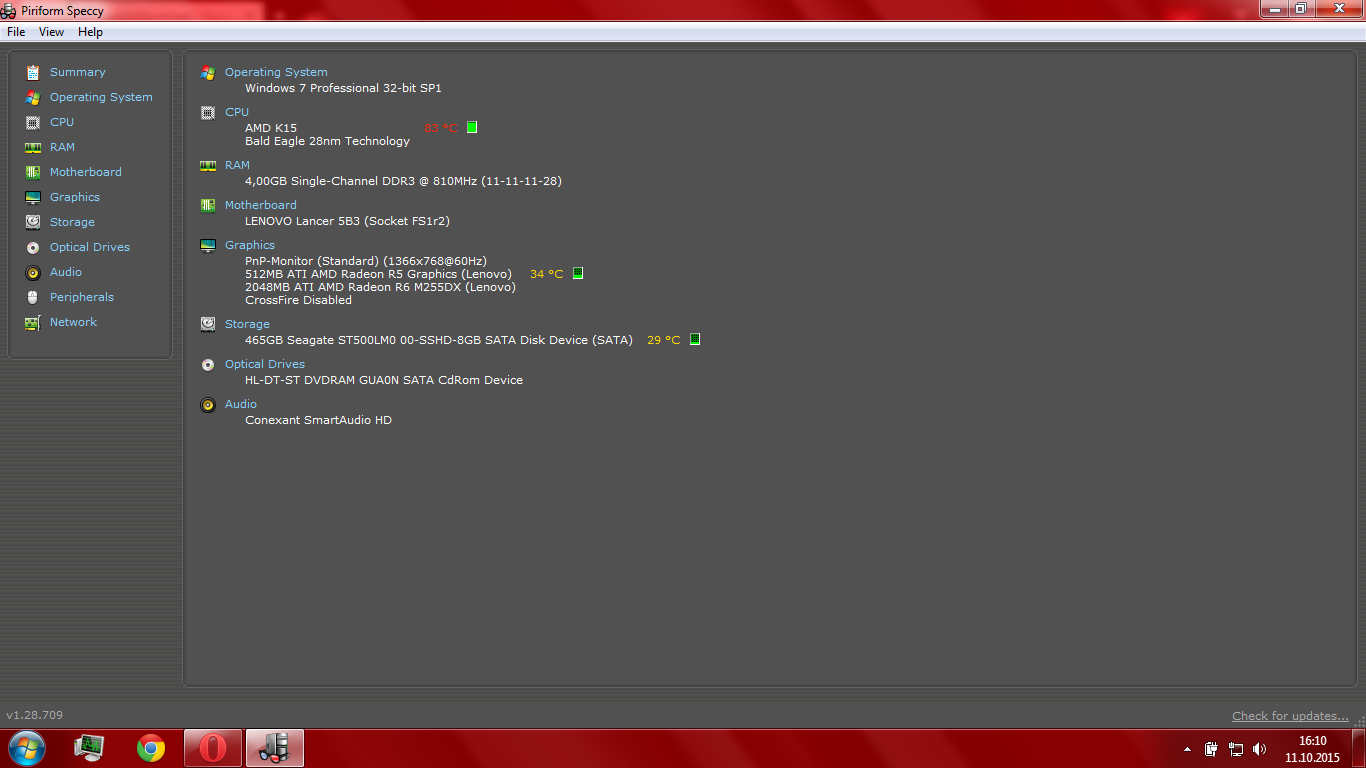1366x768 pixels.
Task: Click the monitor icon beside Graphics heading
Action: [208, 245]
